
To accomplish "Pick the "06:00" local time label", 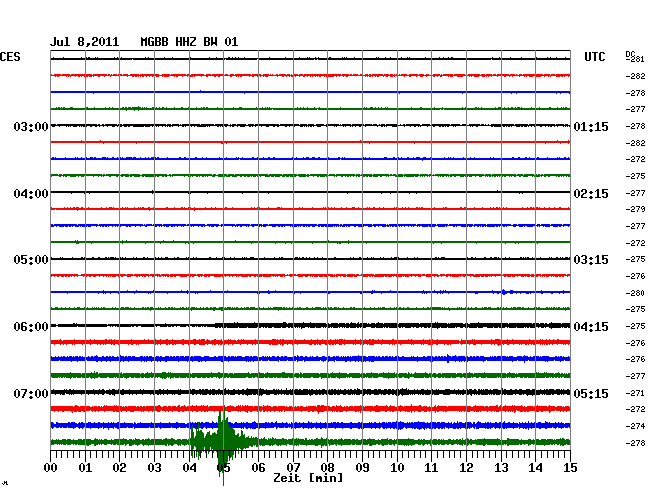I will pos(31,327).
